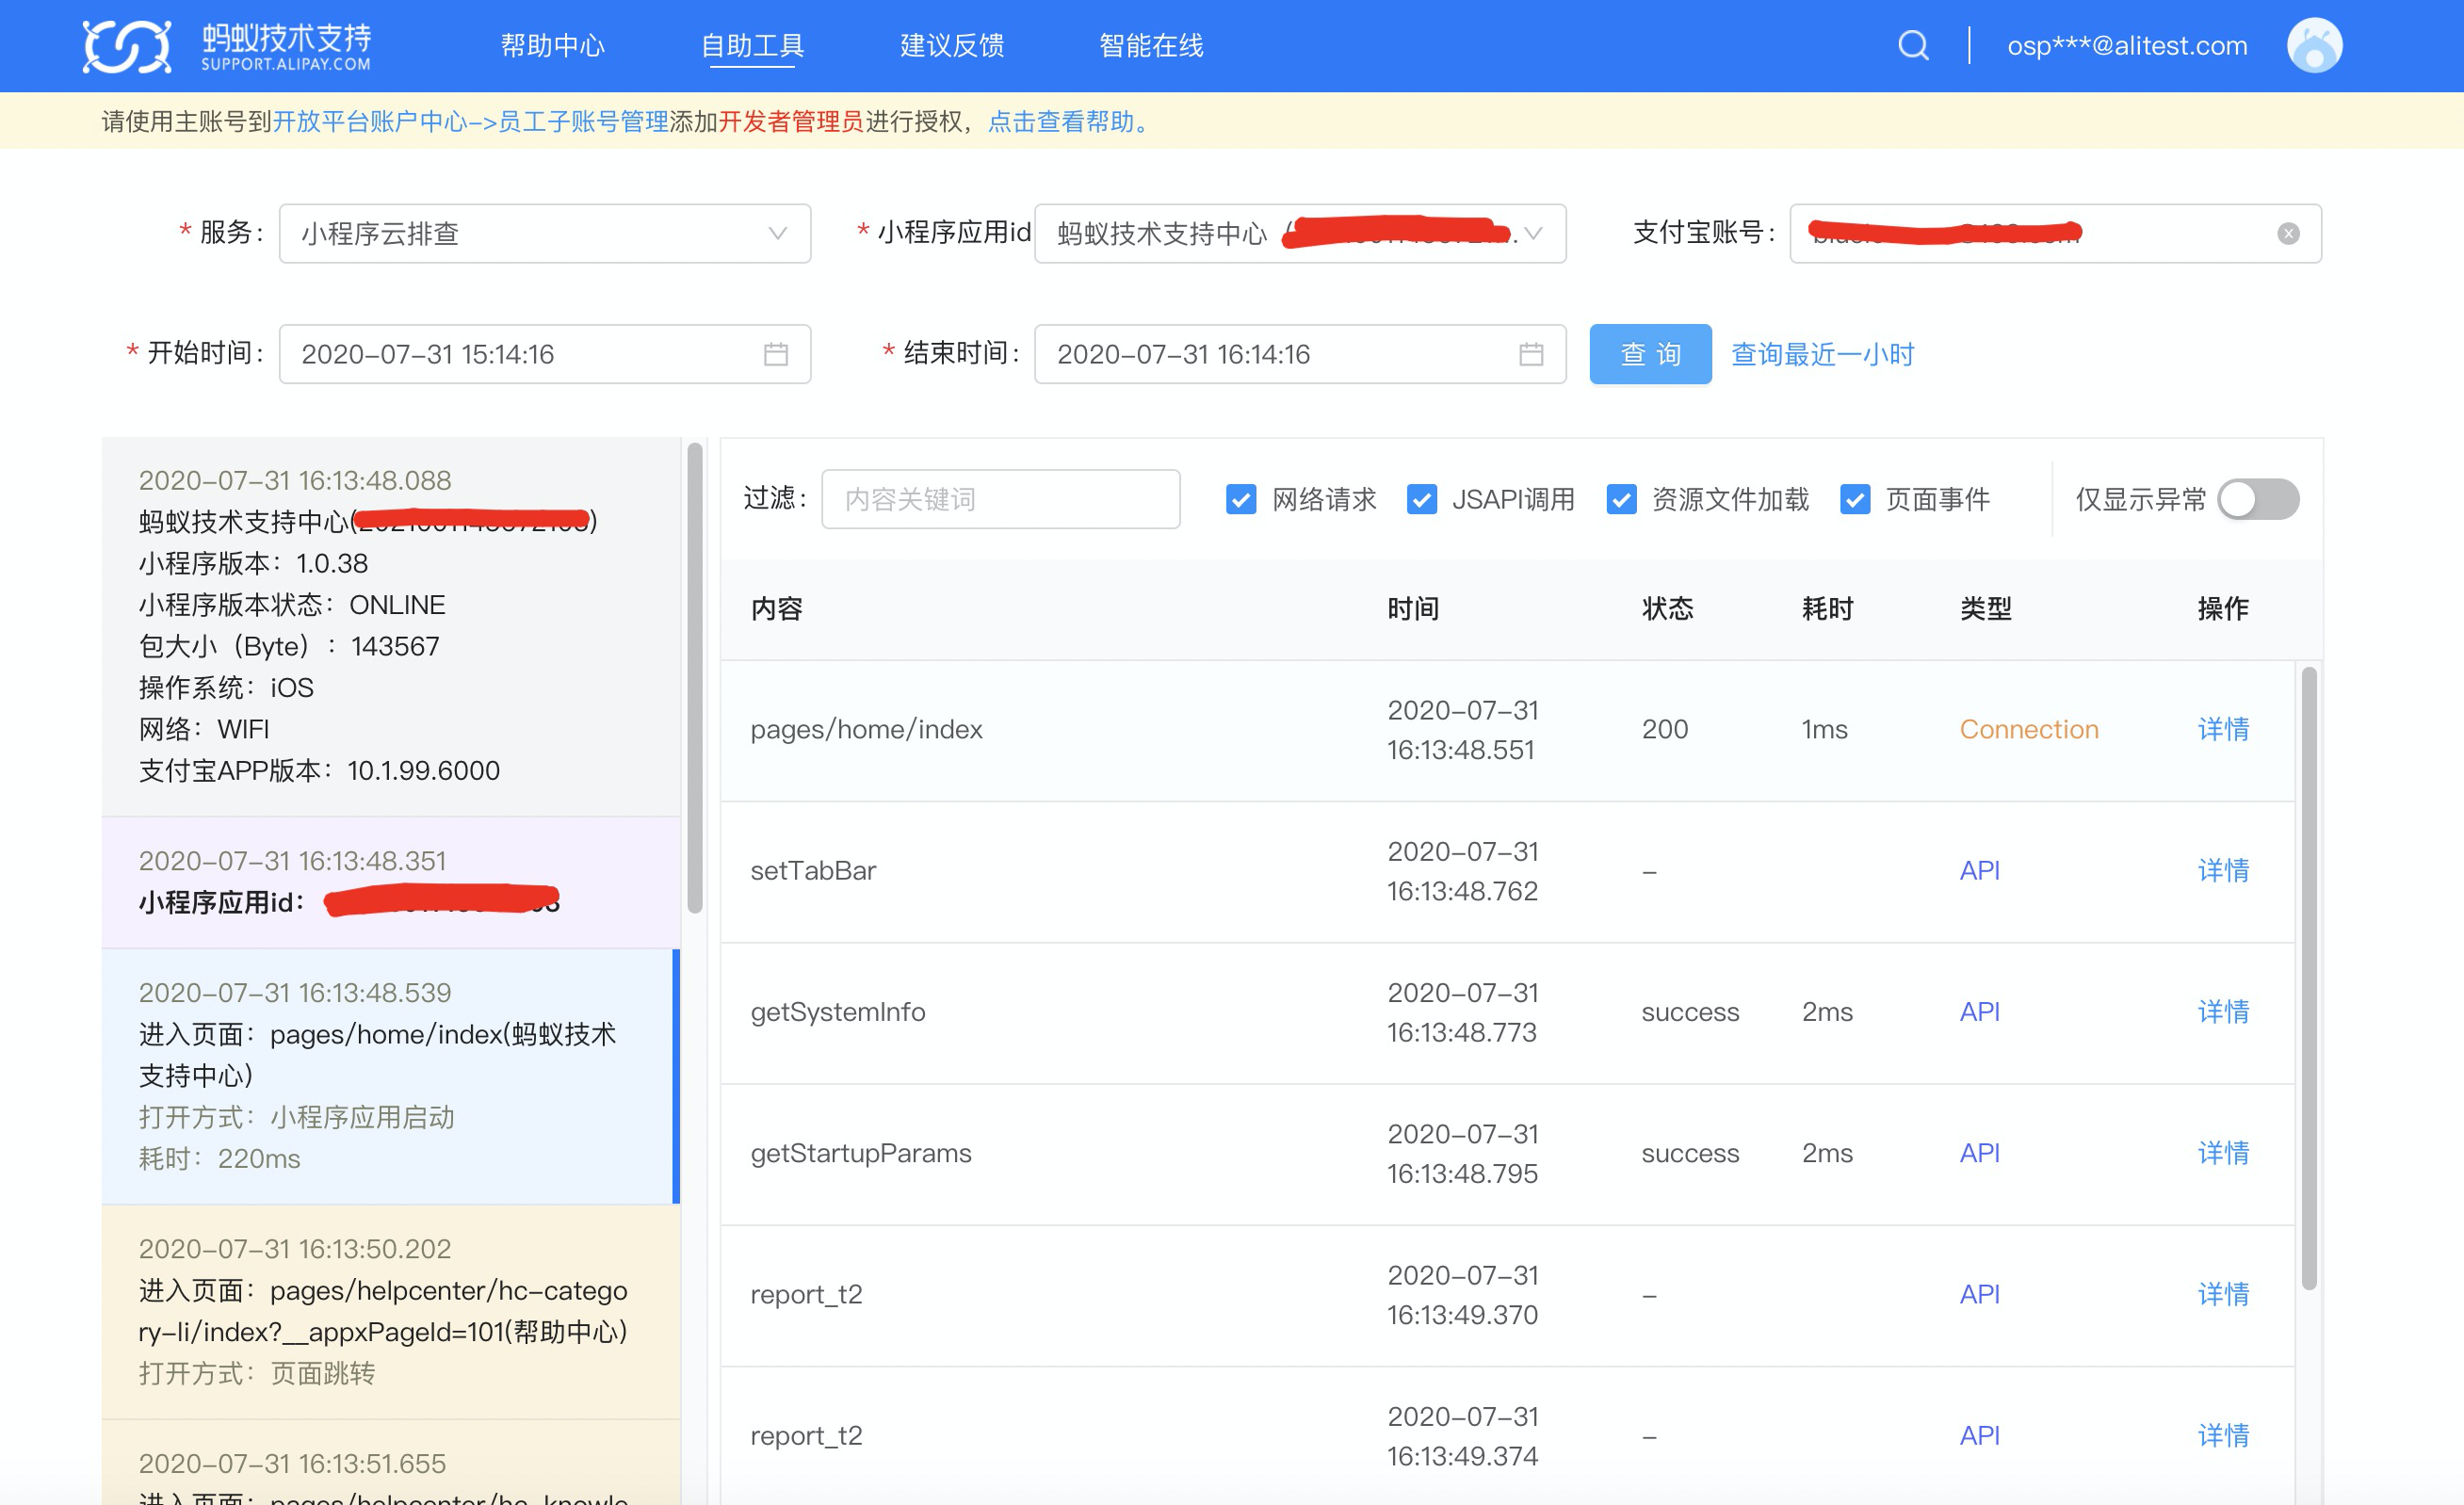Click the 内容 column header

tap(777, 608)
